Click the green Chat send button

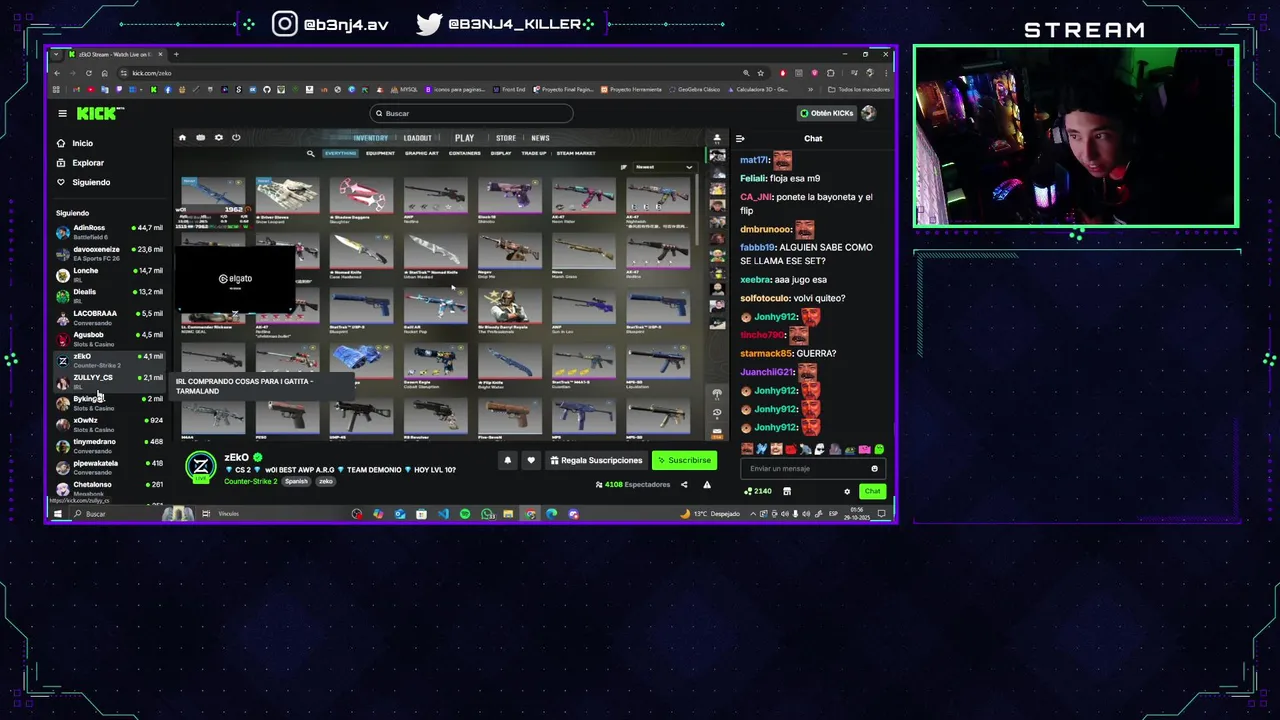click(872, 492)
